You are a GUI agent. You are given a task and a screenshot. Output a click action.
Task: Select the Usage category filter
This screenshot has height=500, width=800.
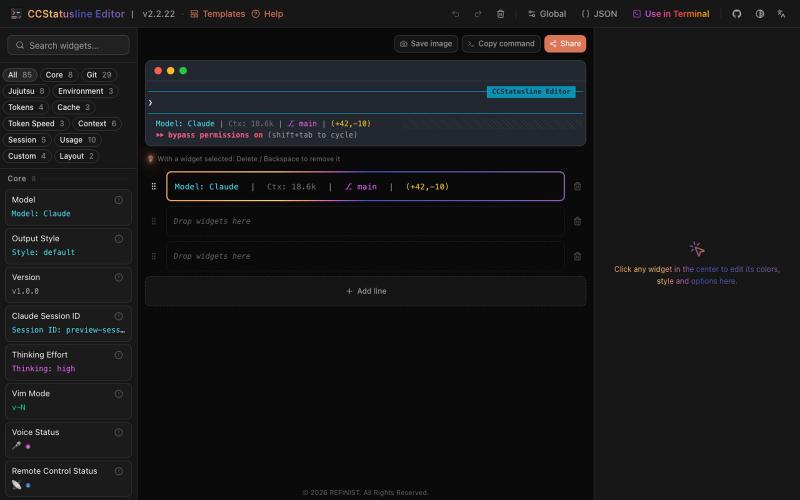[78, 140]
